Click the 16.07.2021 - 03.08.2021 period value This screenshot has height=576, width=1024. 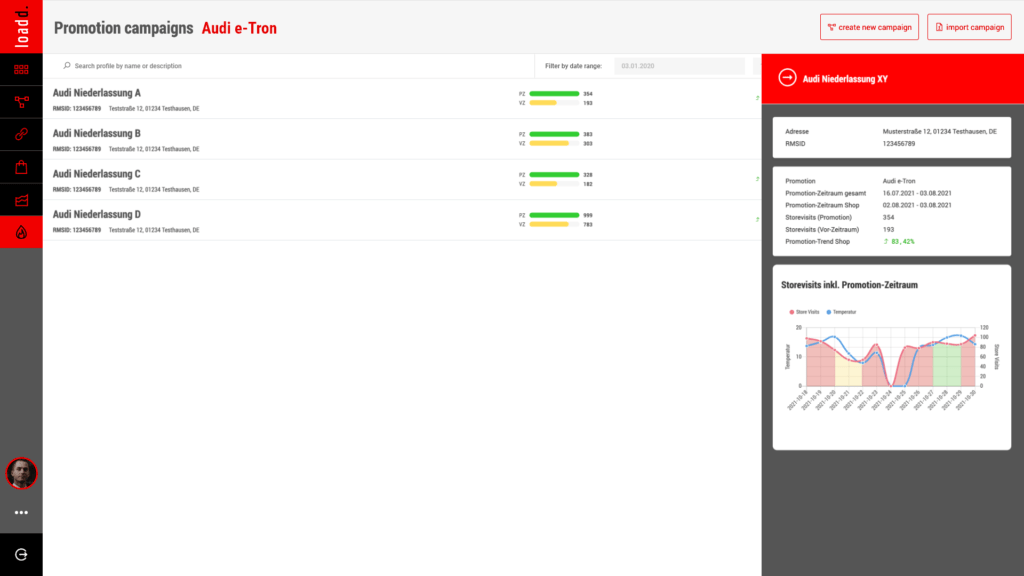917,193
